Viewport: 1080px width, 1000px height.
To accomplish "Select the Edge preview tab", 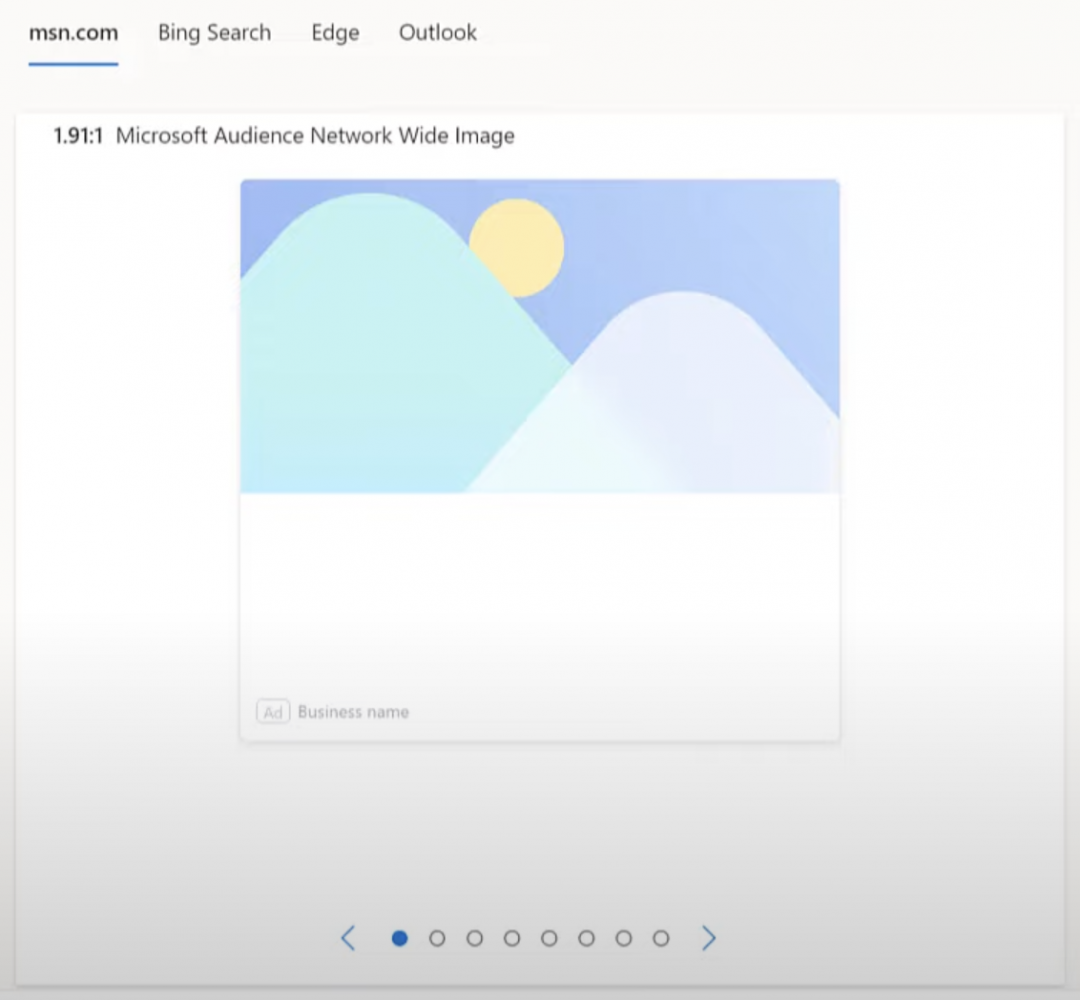I will click(335, 33).
